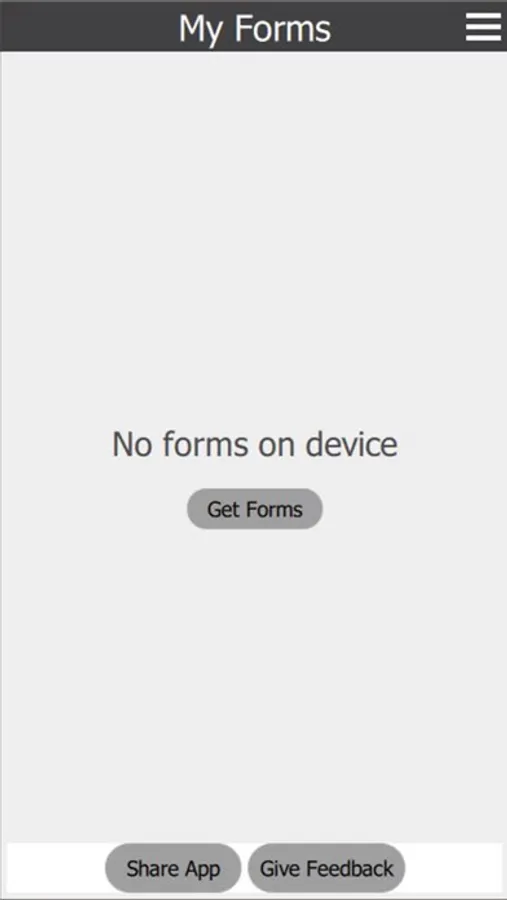Tap the three-line menu in header

483,26
